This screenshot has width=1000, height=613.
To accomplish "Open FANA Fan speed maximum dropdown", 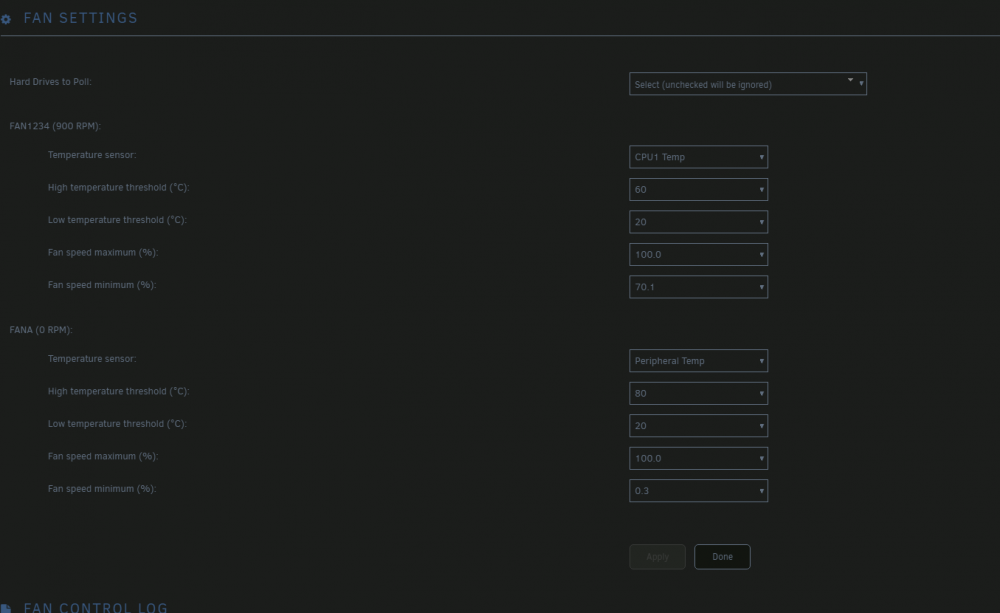I will (x=698, y=459).
